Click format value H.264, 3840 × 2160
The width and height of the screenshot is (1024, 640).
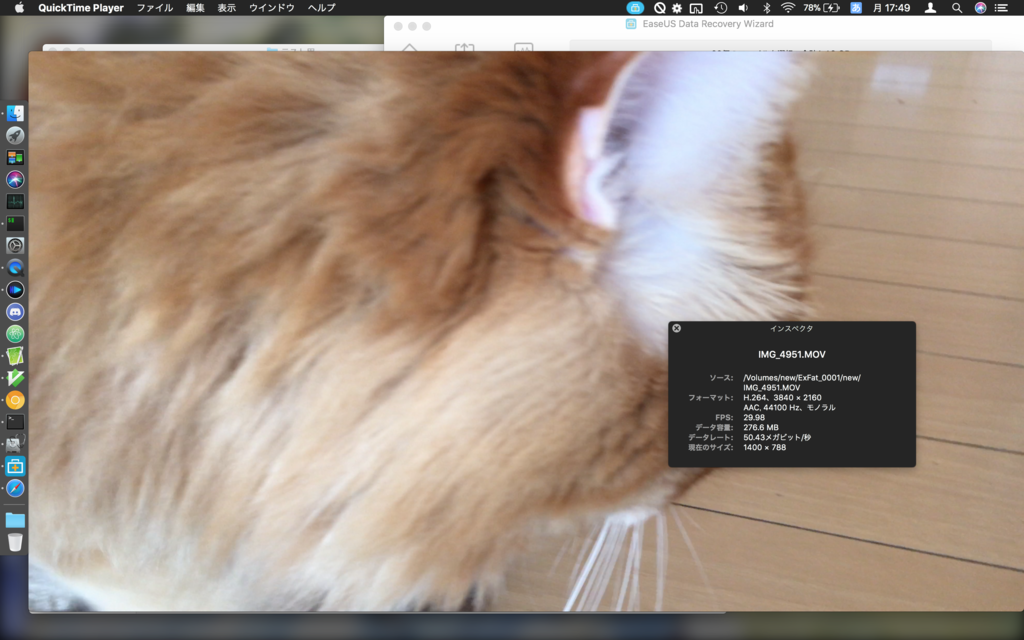coord(782,397)
